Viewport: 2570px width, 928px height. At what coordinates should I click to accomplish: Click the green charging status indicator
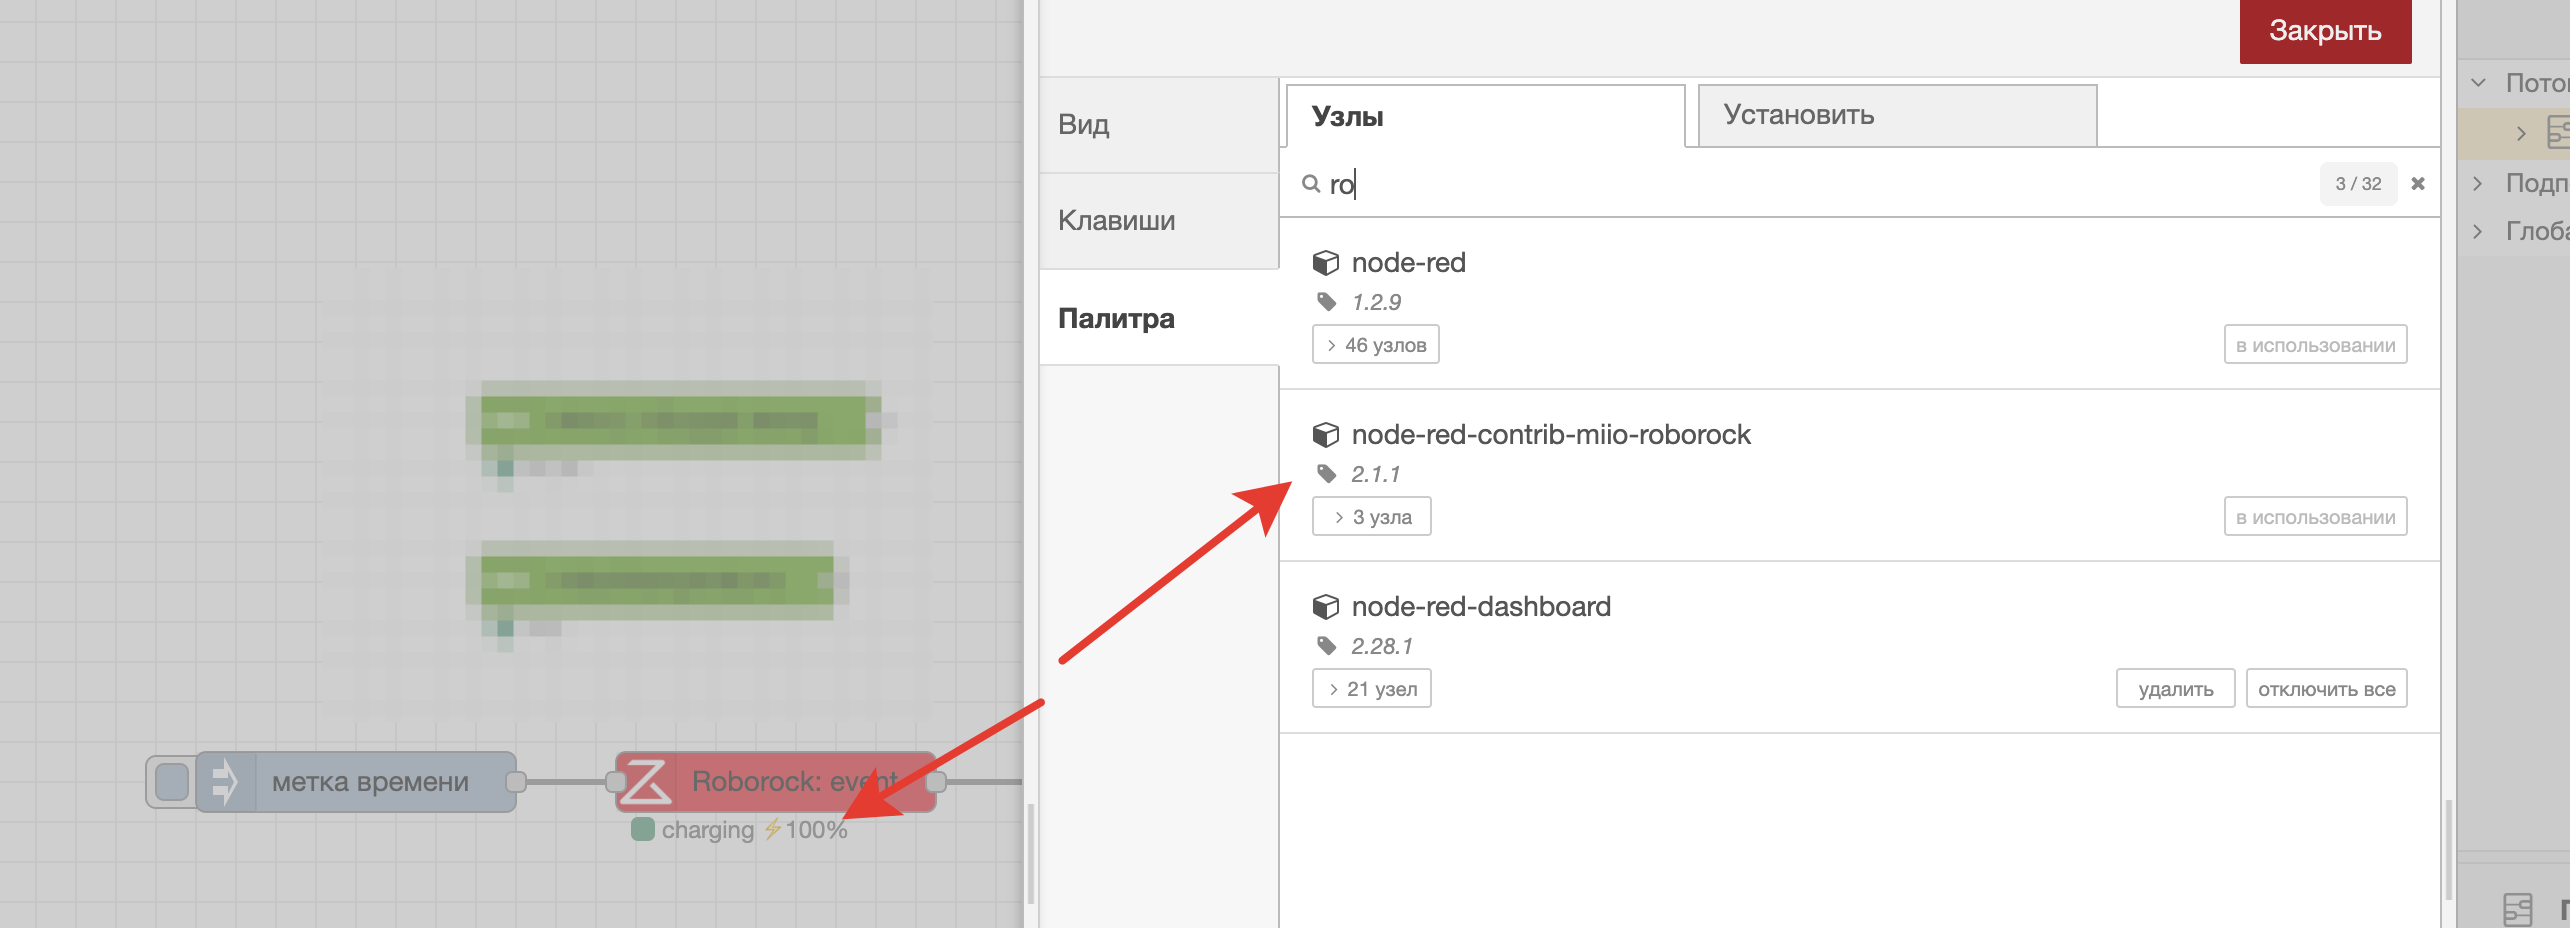(643, 829)
